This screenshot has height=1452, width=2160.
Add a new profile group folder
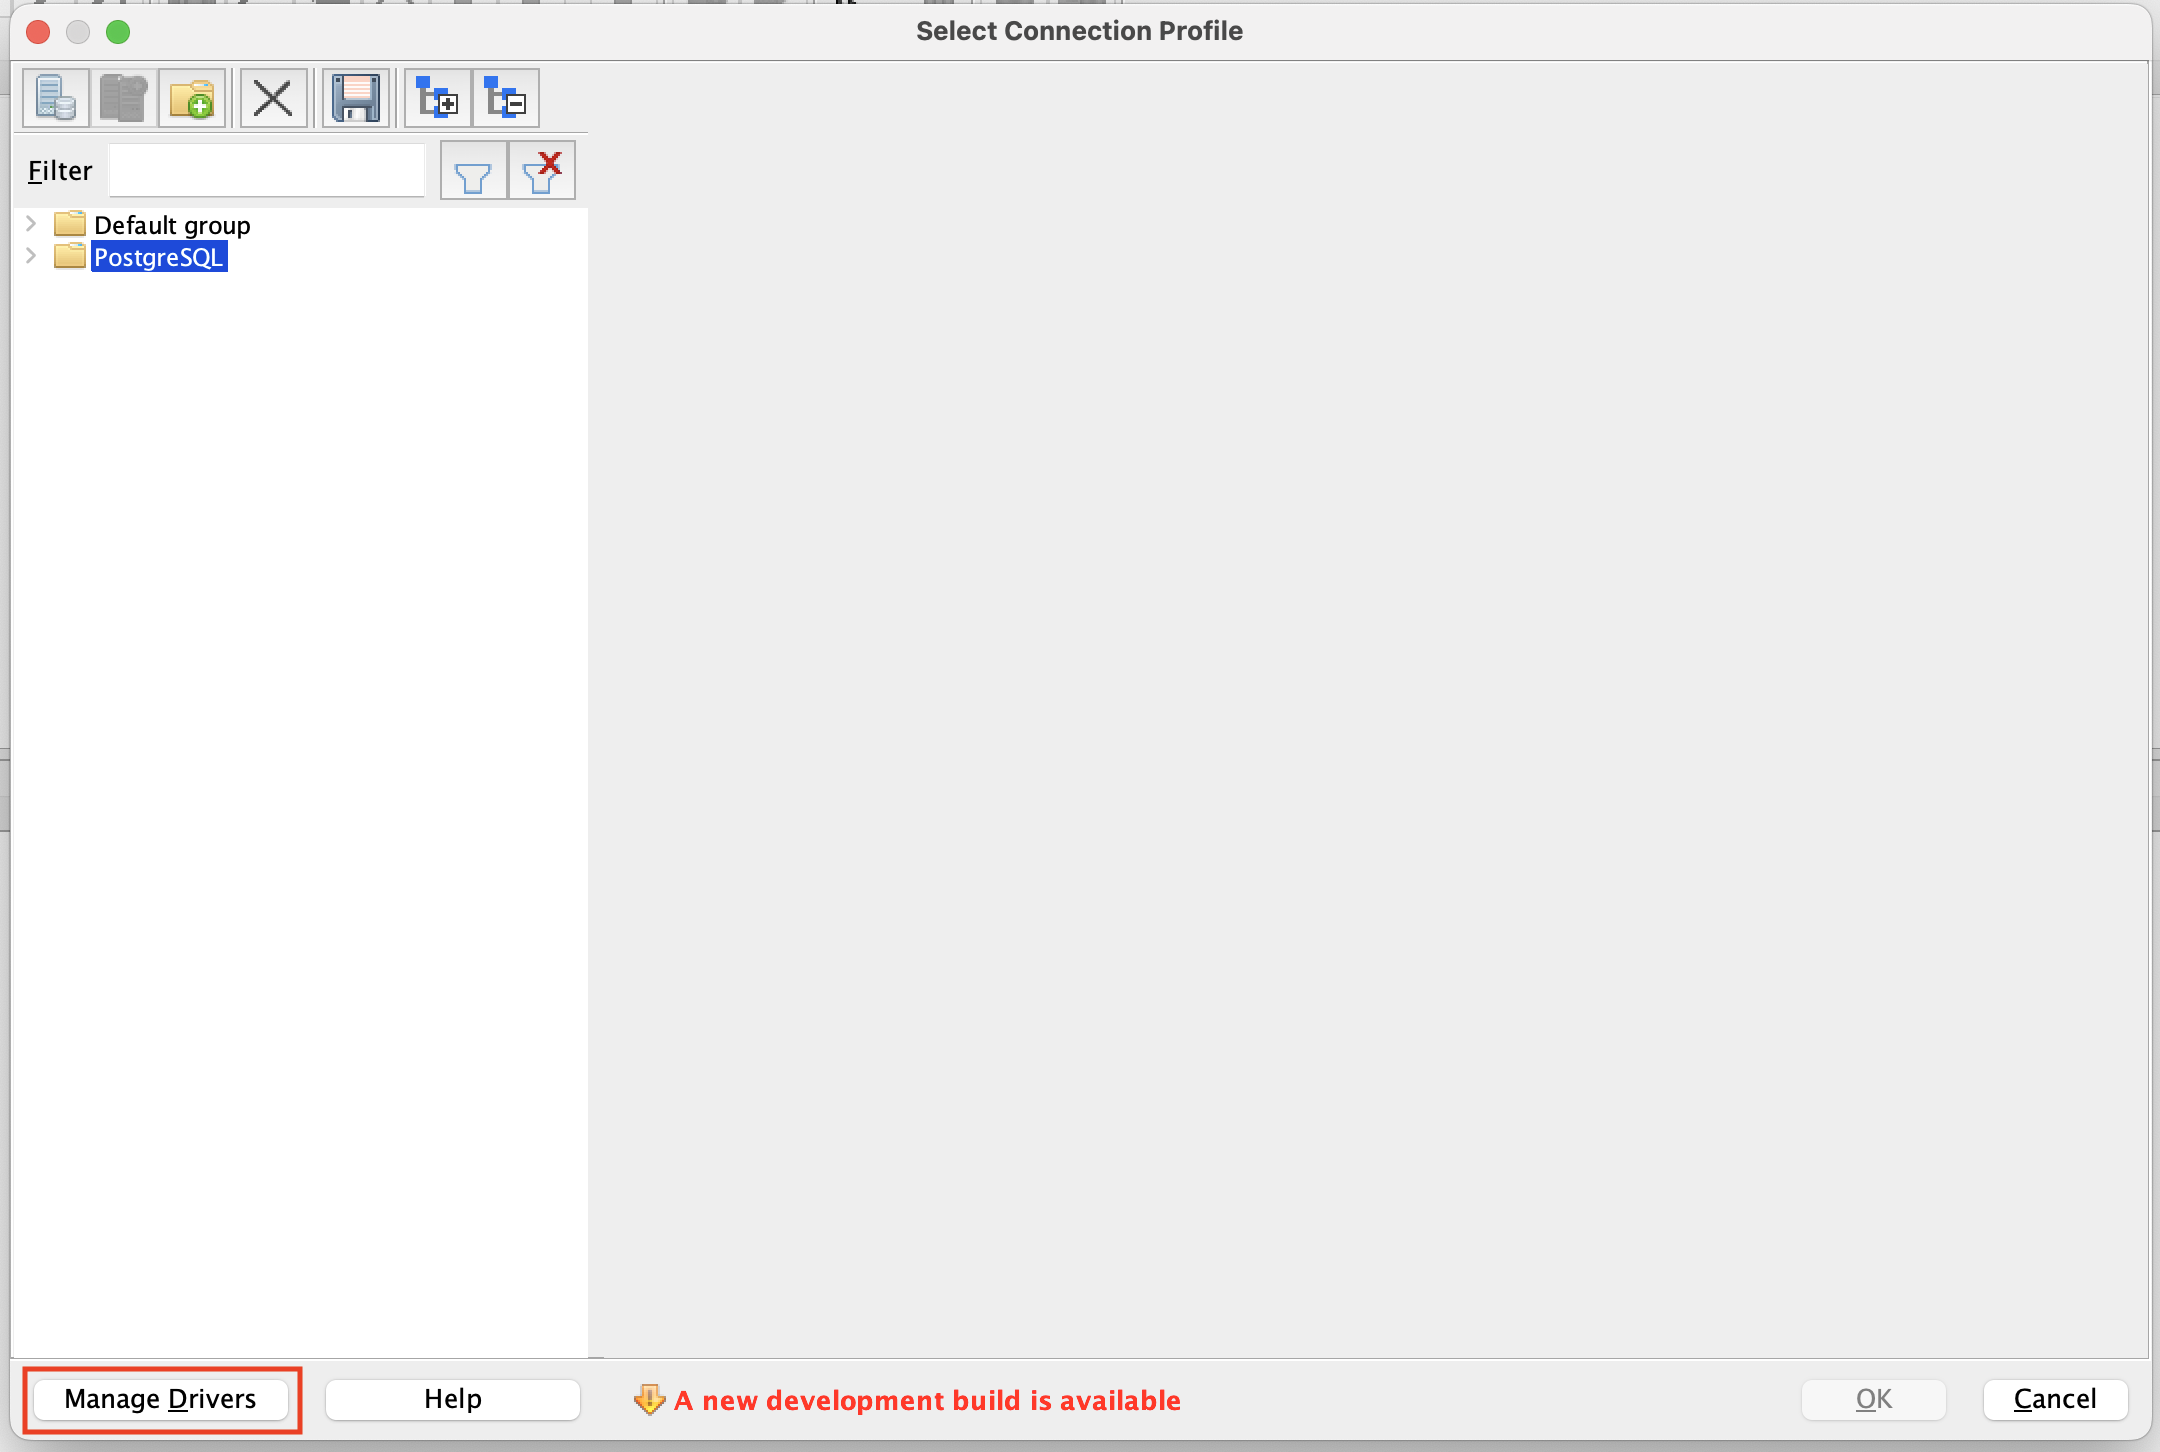[193, 97]
